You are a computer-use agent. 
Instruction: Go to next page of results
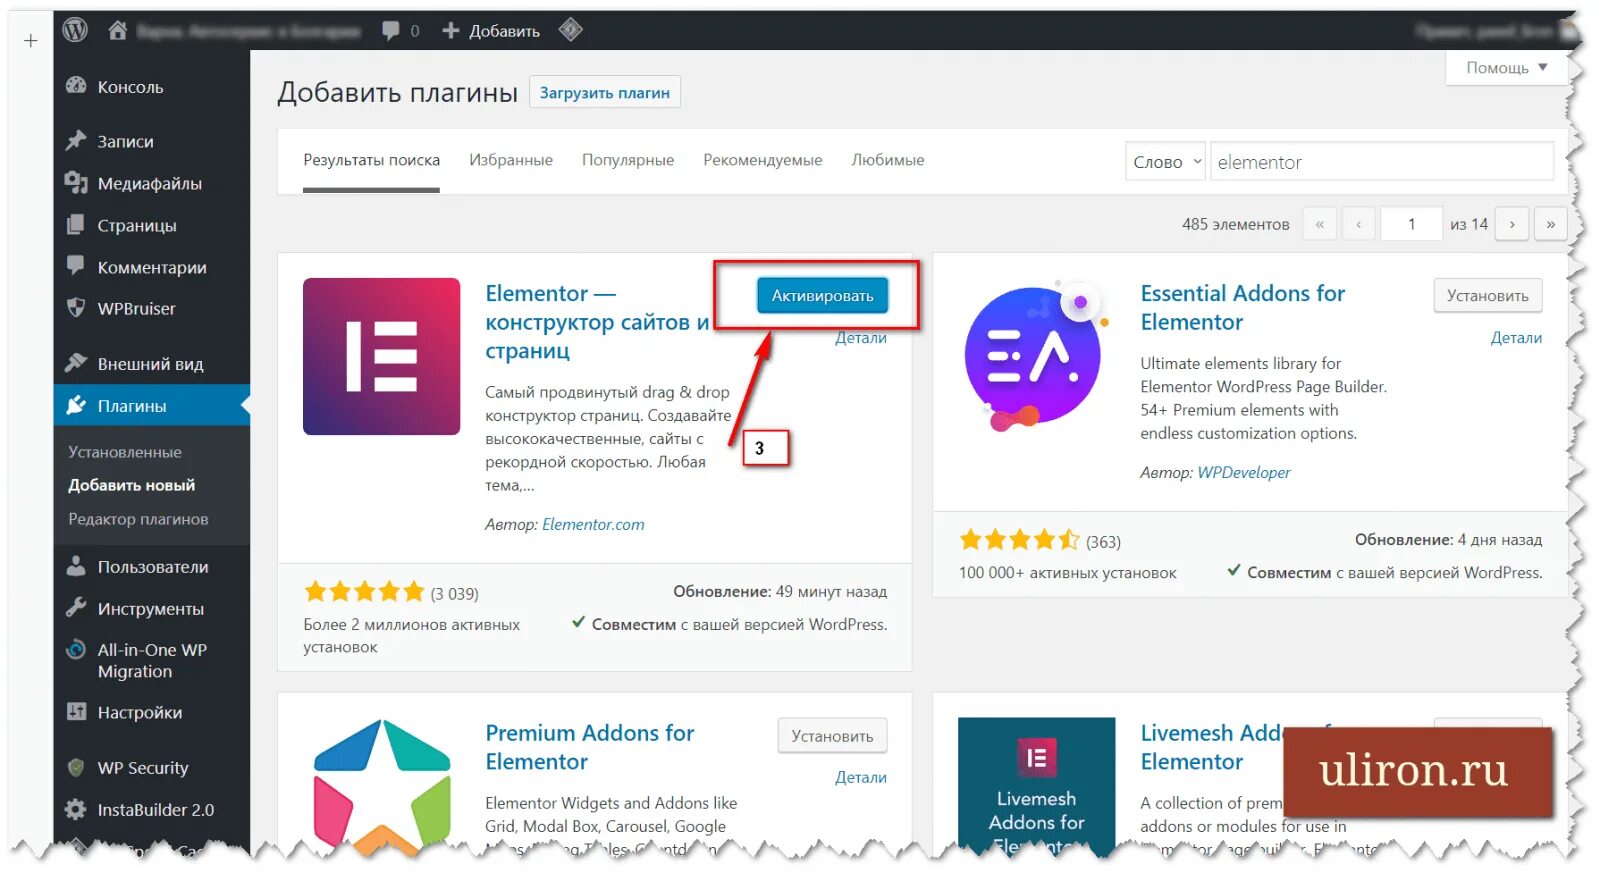1512,224
